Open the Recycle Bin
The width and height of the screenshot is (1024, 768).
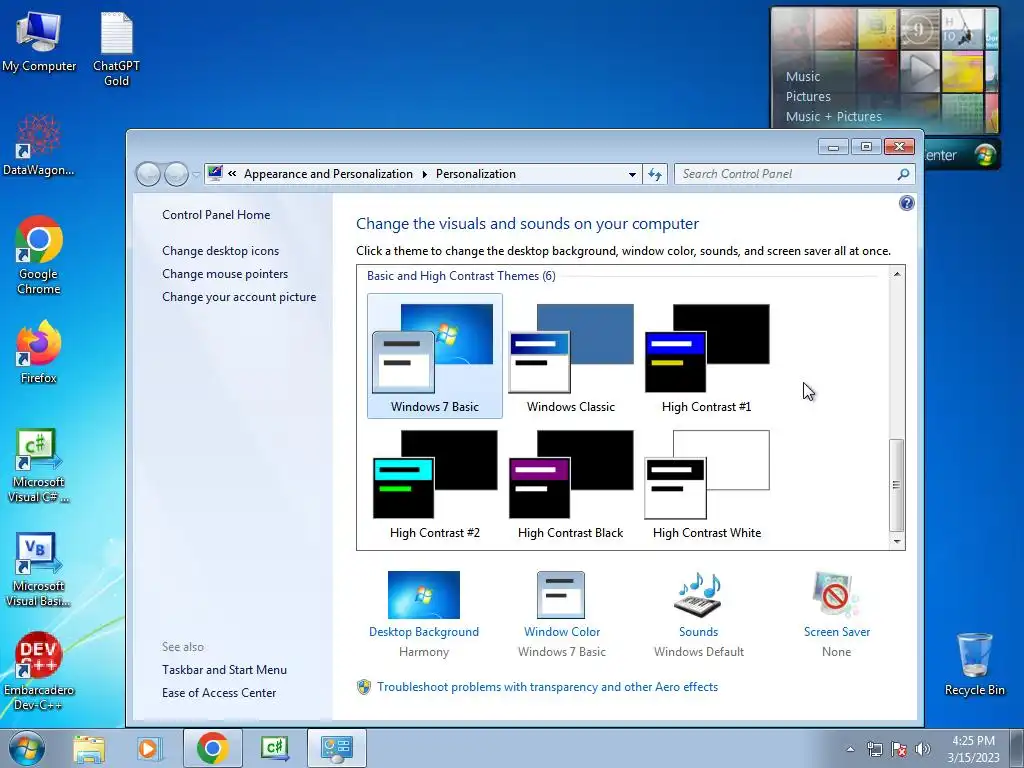[x=975, y=664]
